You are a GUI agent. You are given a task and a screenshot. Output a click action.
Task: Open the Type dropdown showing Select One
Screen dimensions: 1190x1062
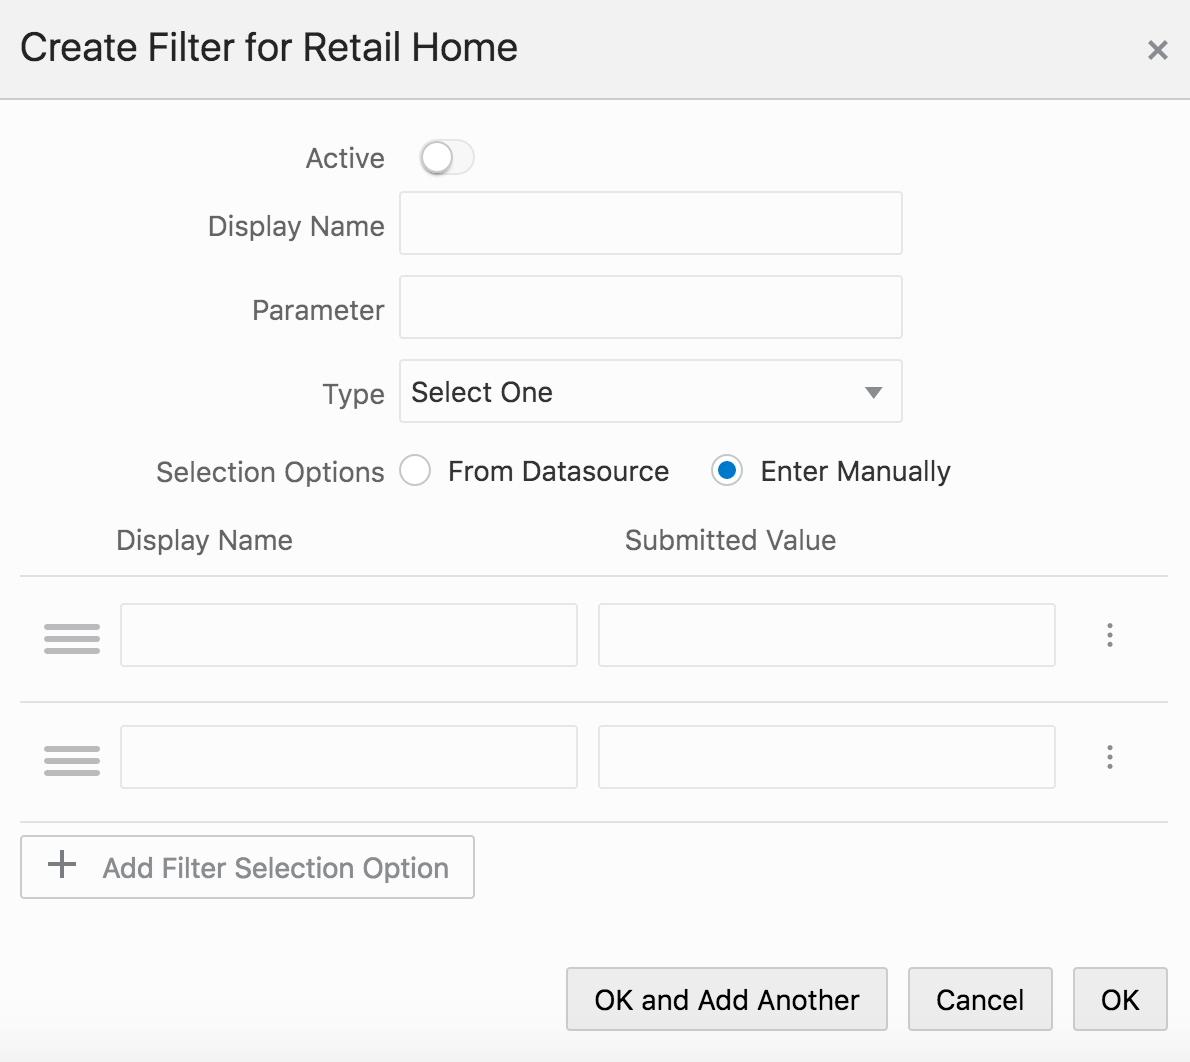(x=650, y=391)
